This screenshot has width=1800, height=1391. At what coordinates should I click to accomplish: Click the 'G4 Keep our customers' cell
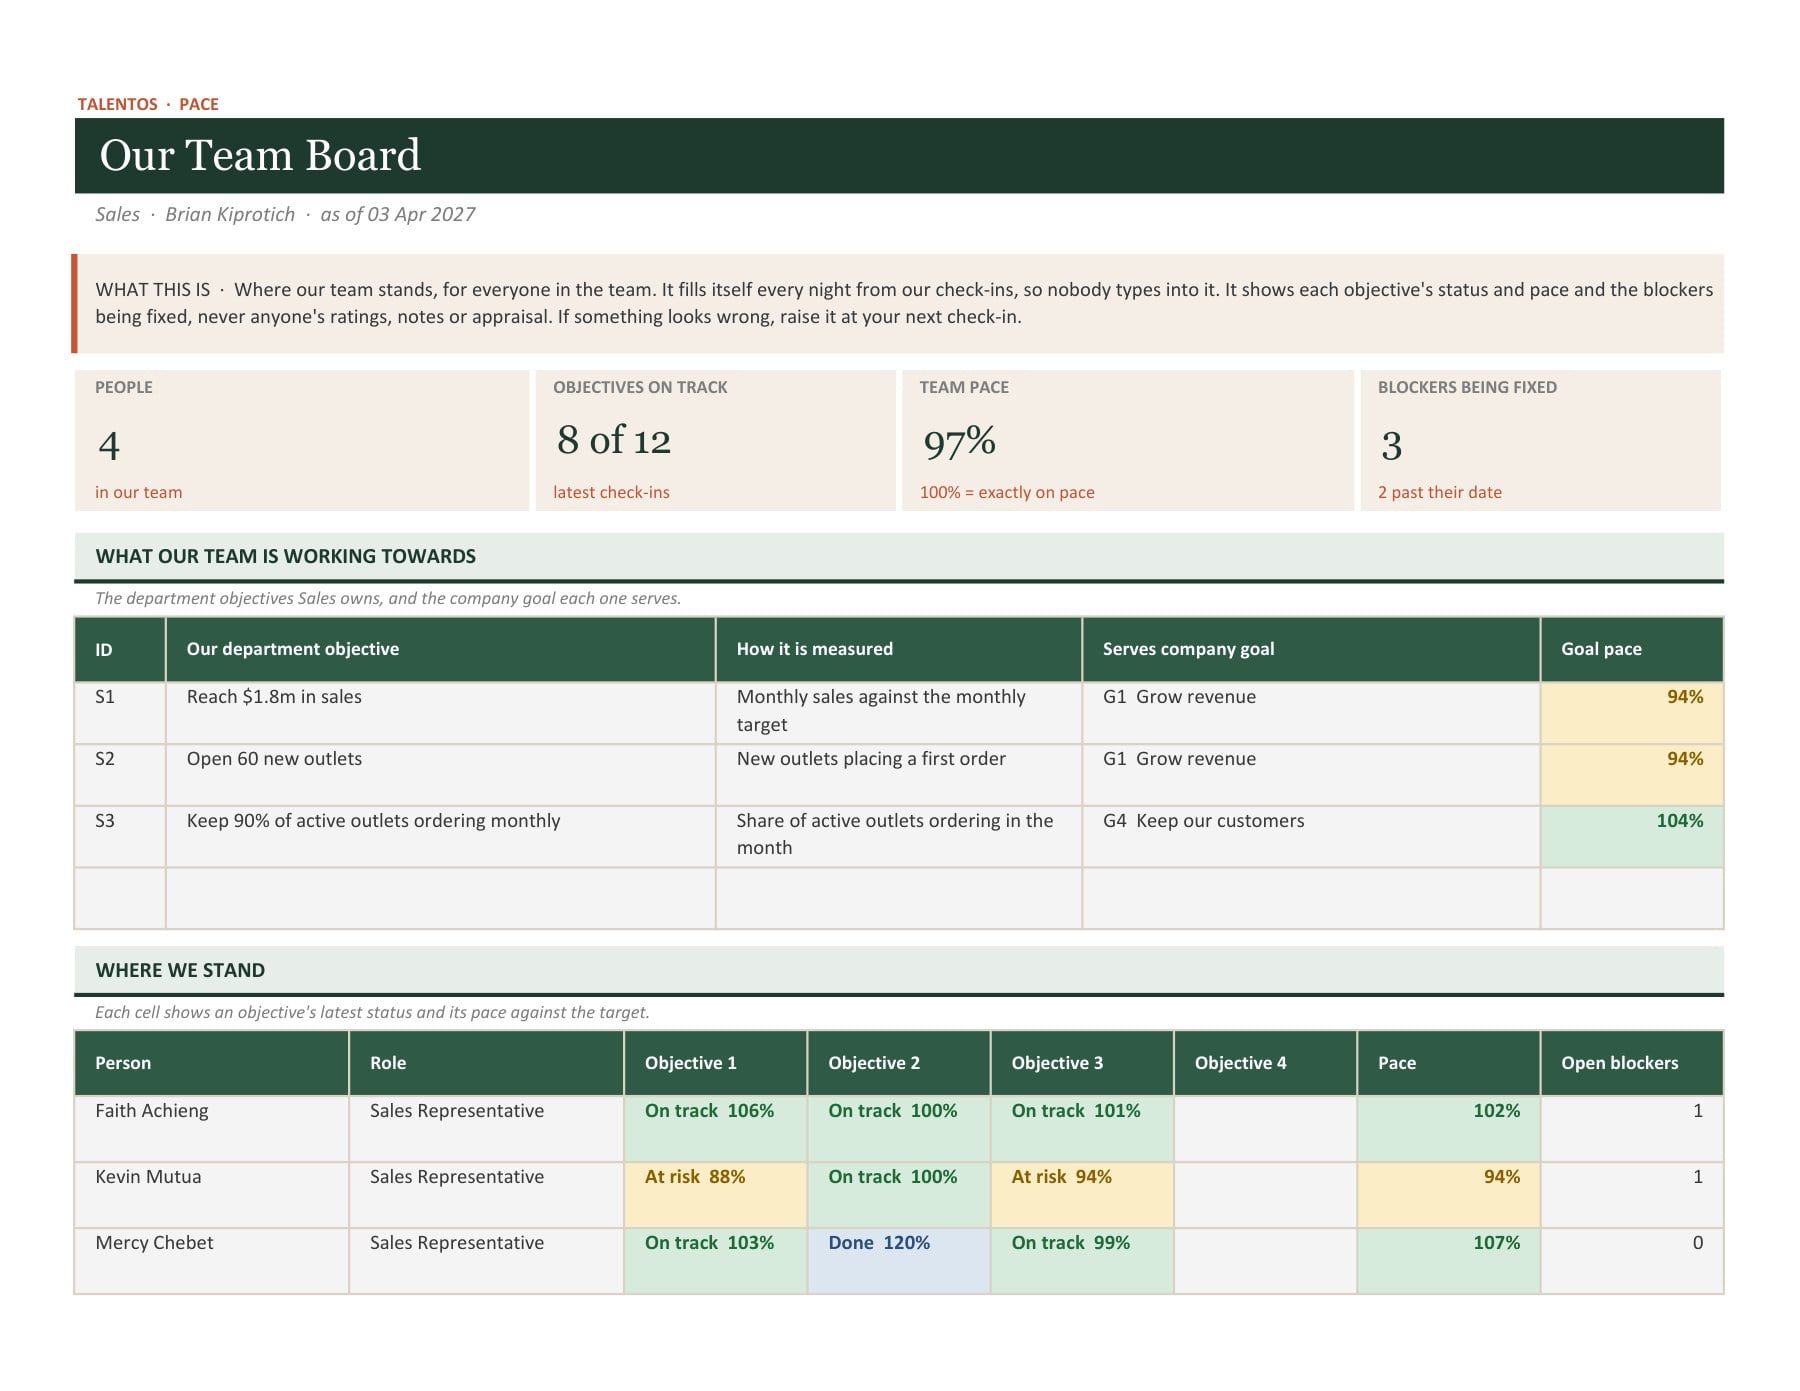[x=1311, y=837]
